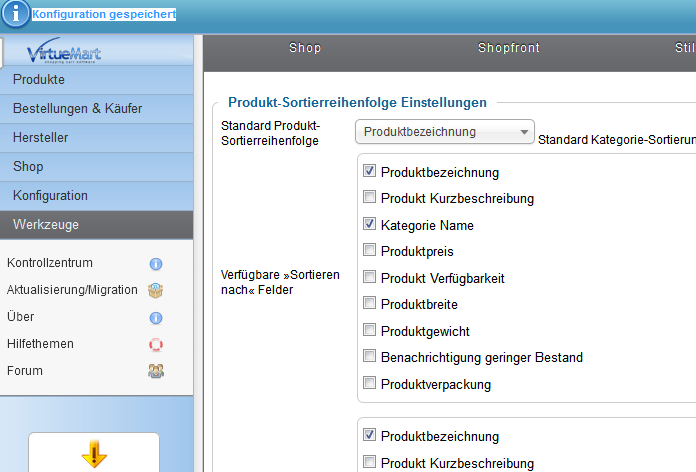Click the blue info notification icon
Viewport: 696px width, 472px height.
pos(15,16)
